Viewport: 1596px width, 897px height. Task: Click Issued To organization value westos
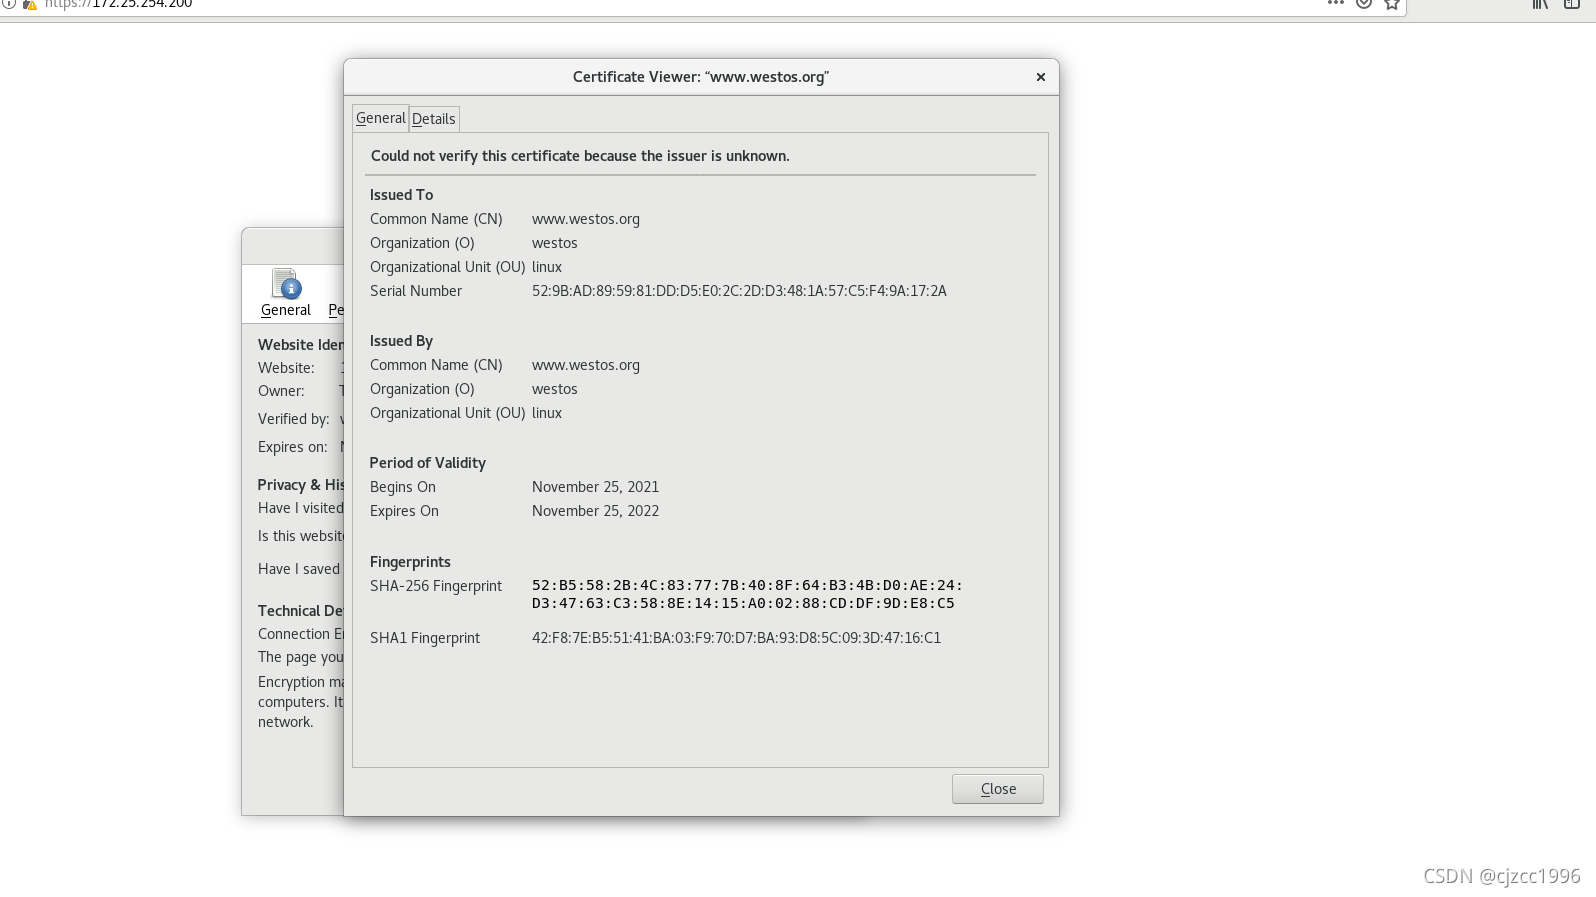point(555,243)
